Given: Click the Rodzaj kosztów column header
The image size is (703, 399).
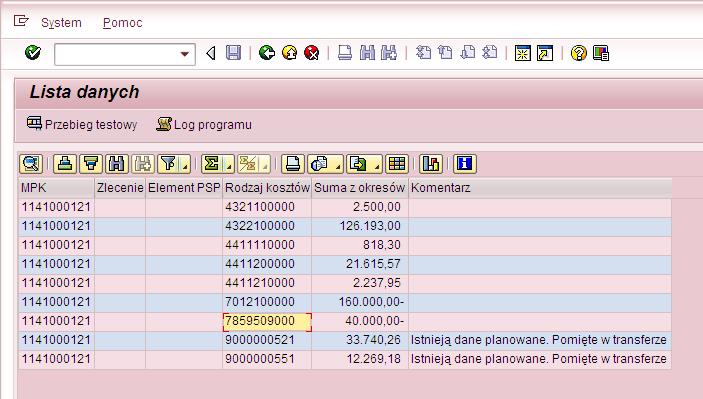Looking at the screenshot, I should (267, 188).
